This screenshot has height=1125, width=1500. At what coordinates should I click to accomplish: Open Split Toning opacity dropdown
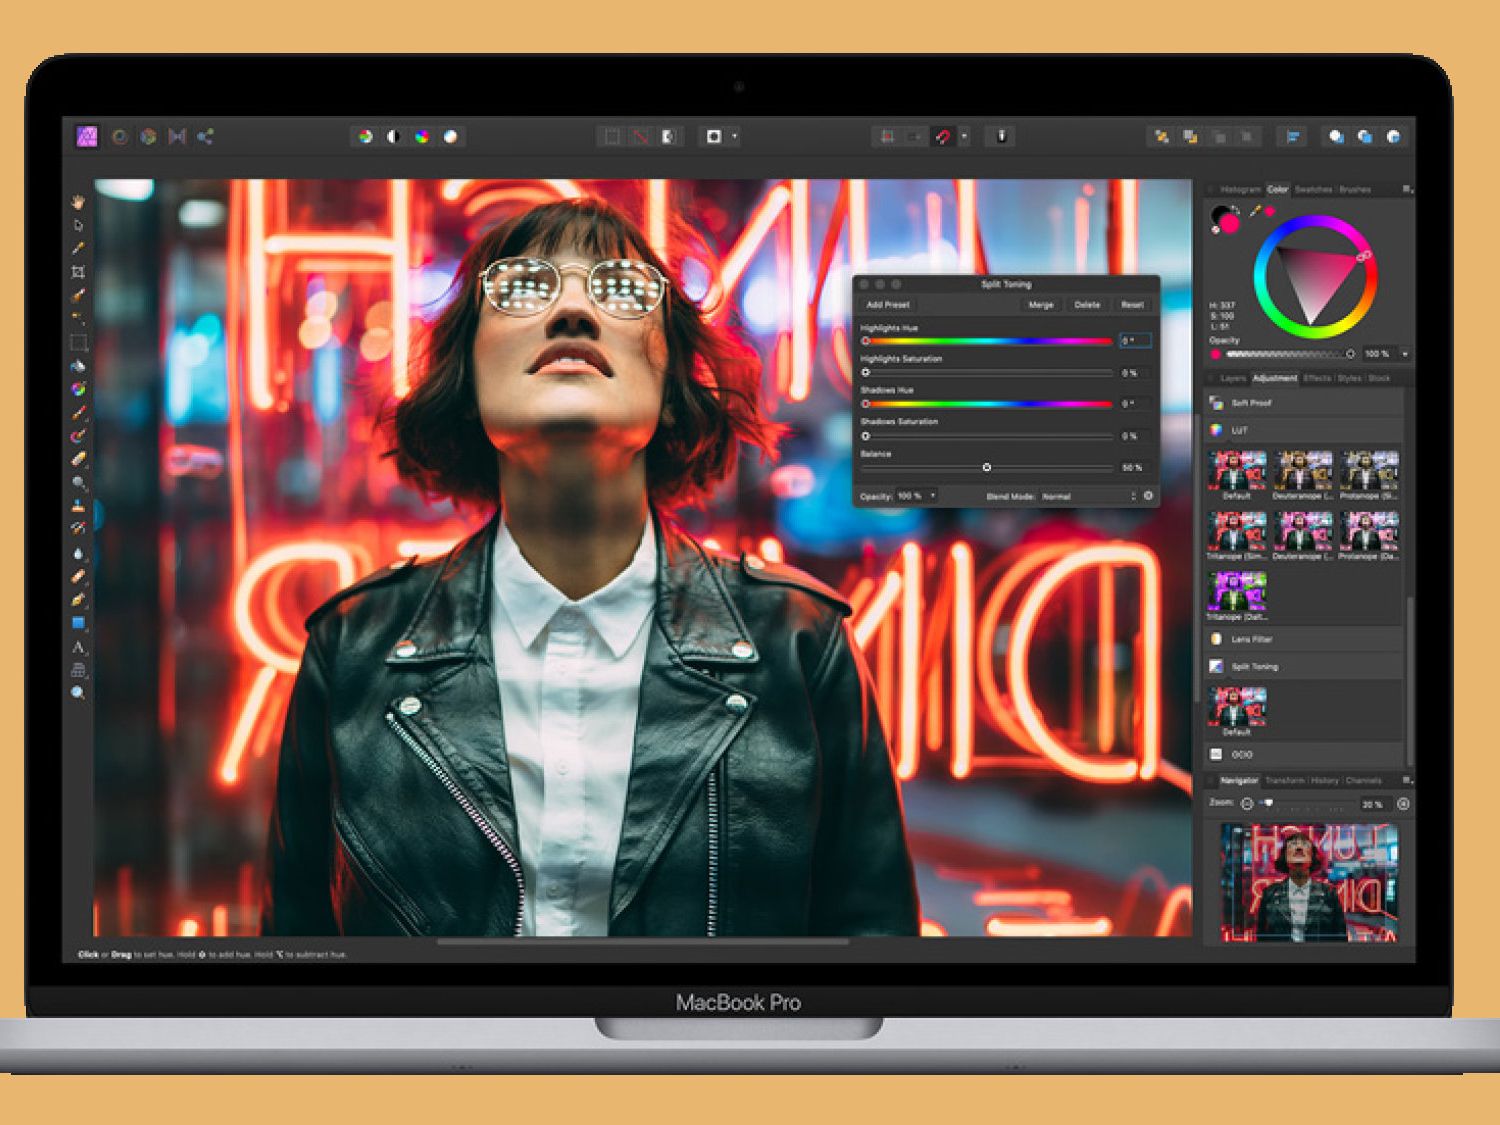933,496
